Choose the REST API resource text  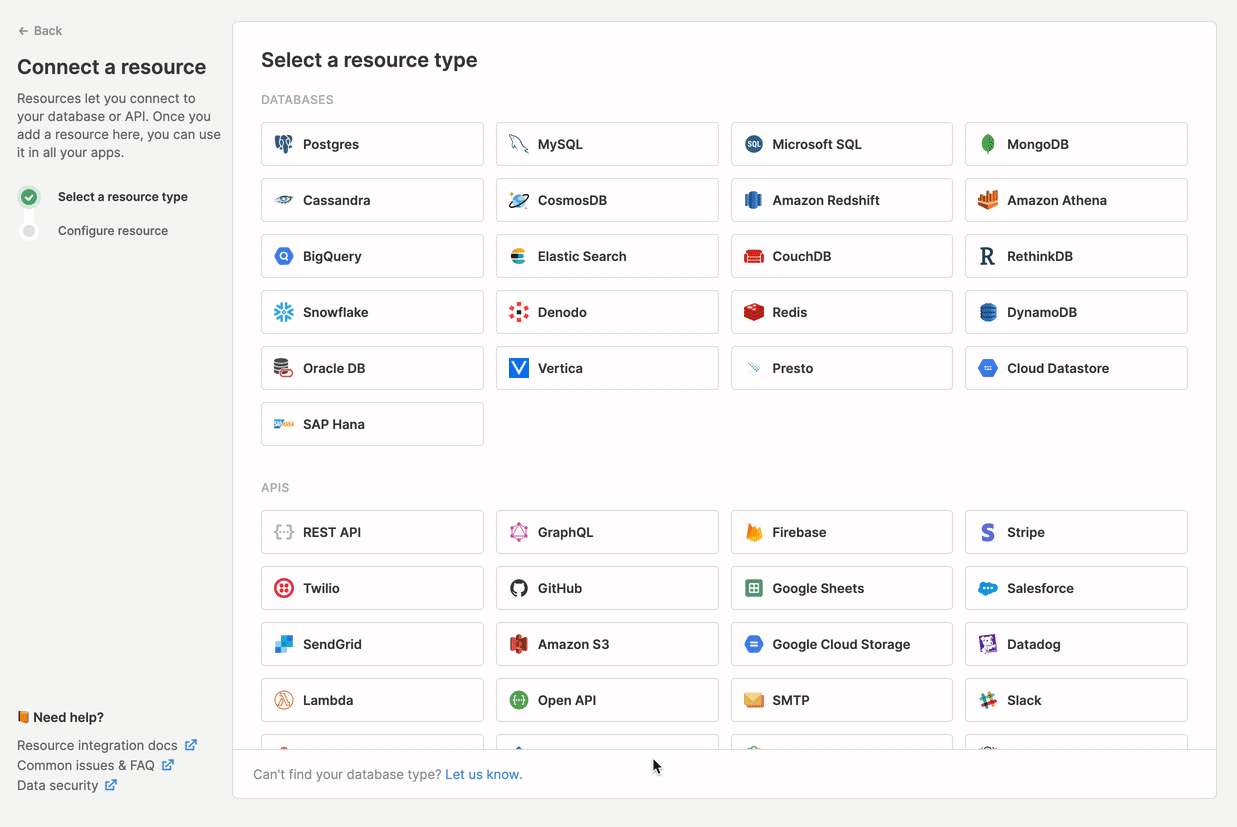point(332,532)
